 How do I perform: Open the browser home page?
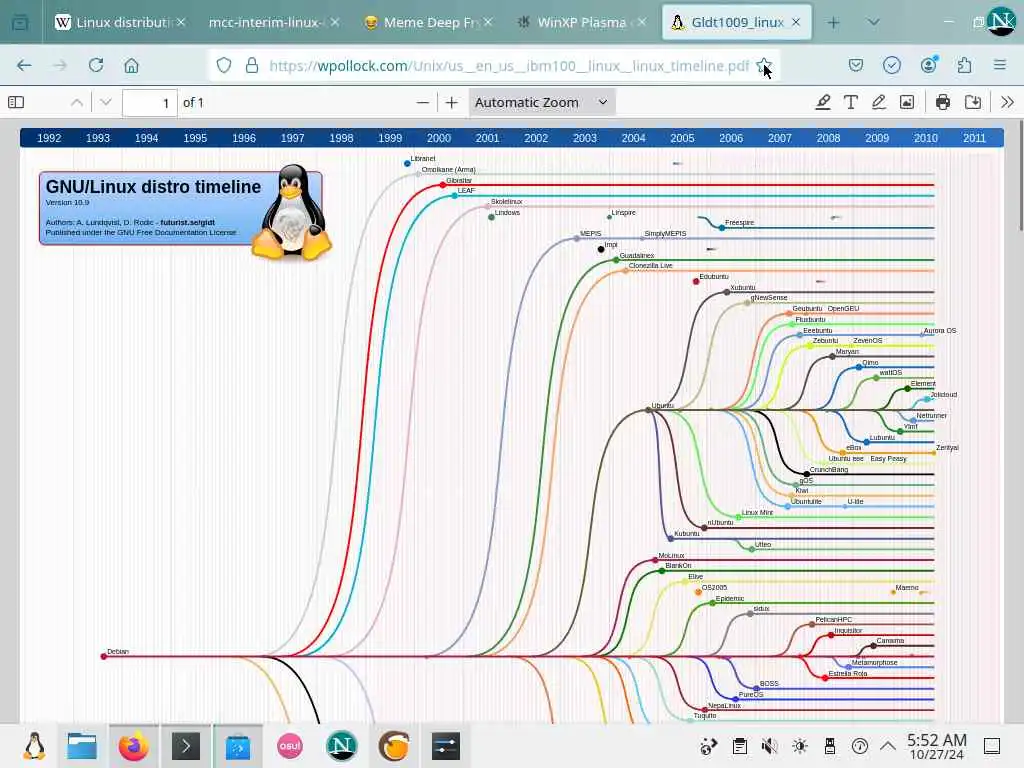pyautogui.click(x=131, y=65)
